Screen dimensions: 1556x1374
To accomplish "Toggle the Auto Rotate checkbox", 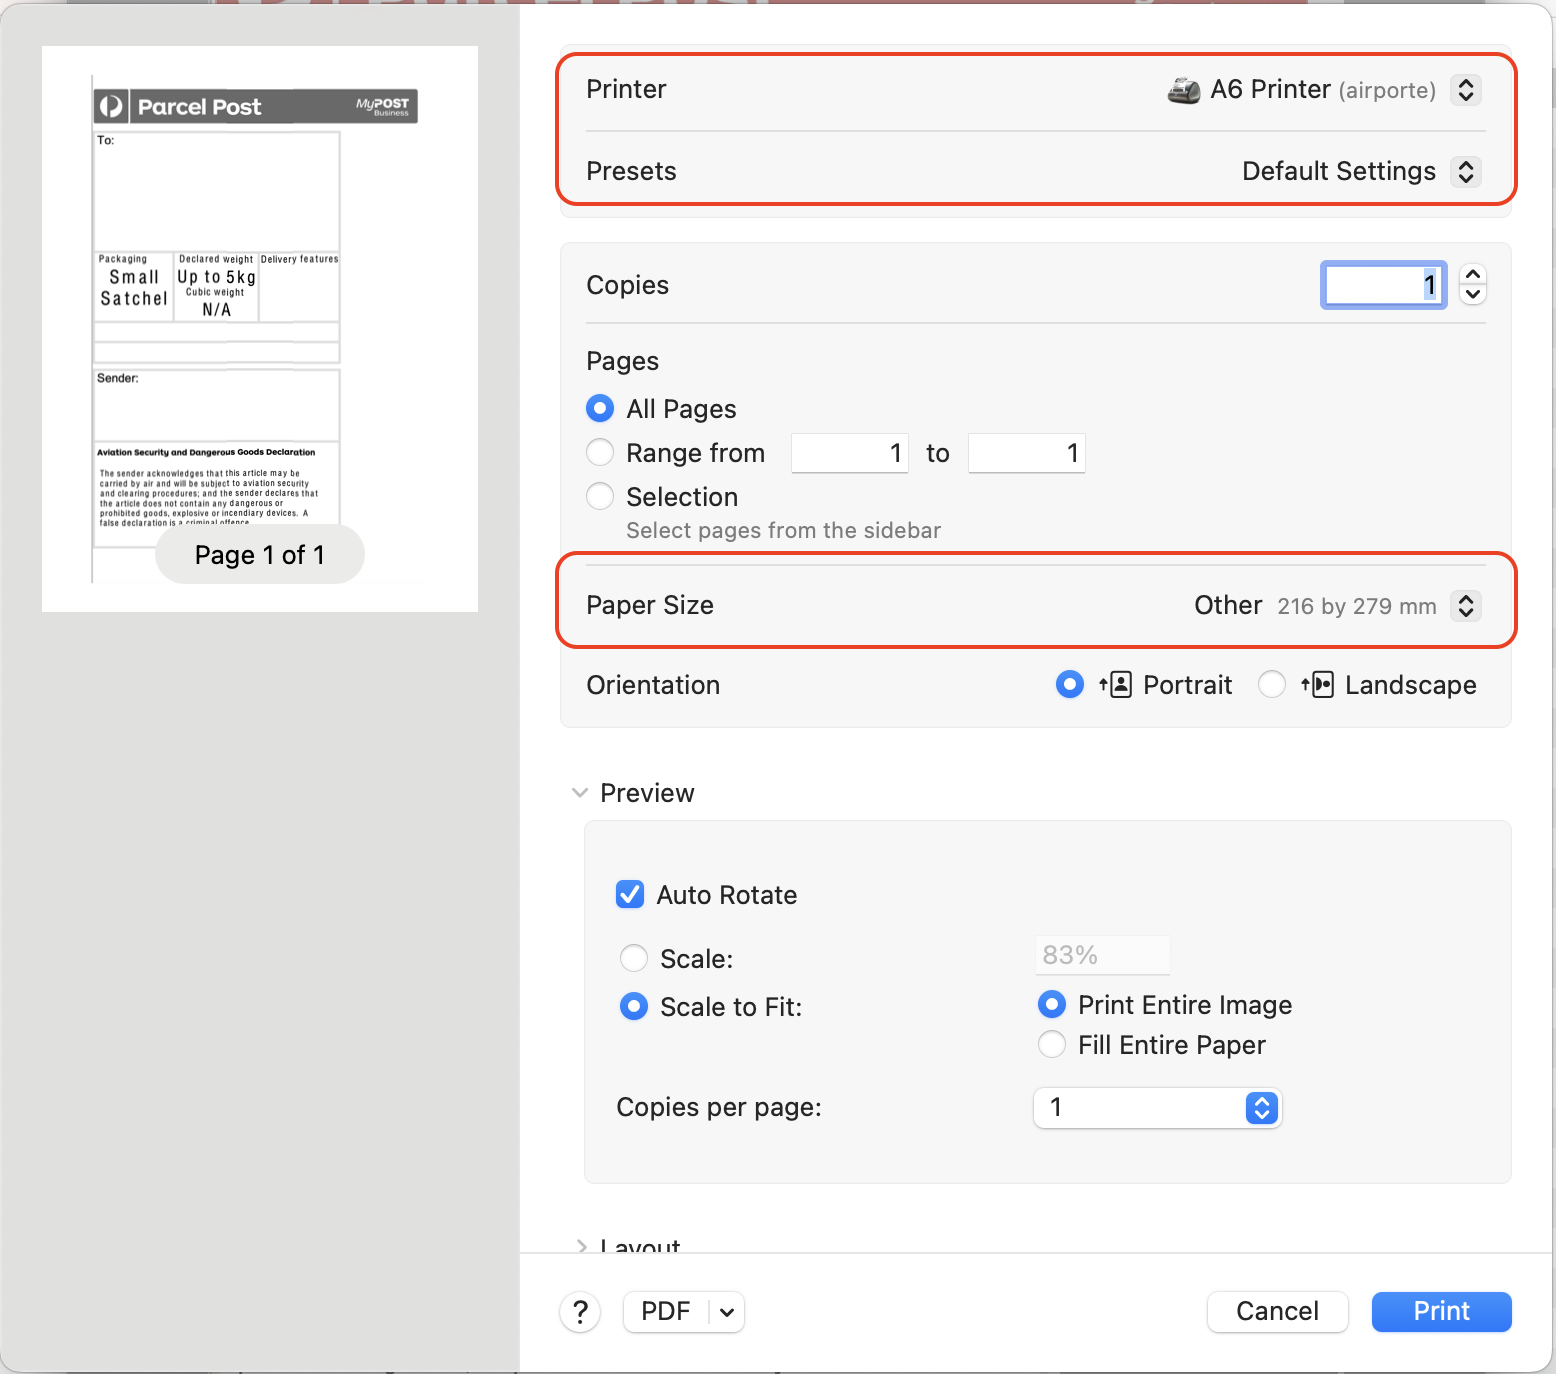I will [630, 894].
